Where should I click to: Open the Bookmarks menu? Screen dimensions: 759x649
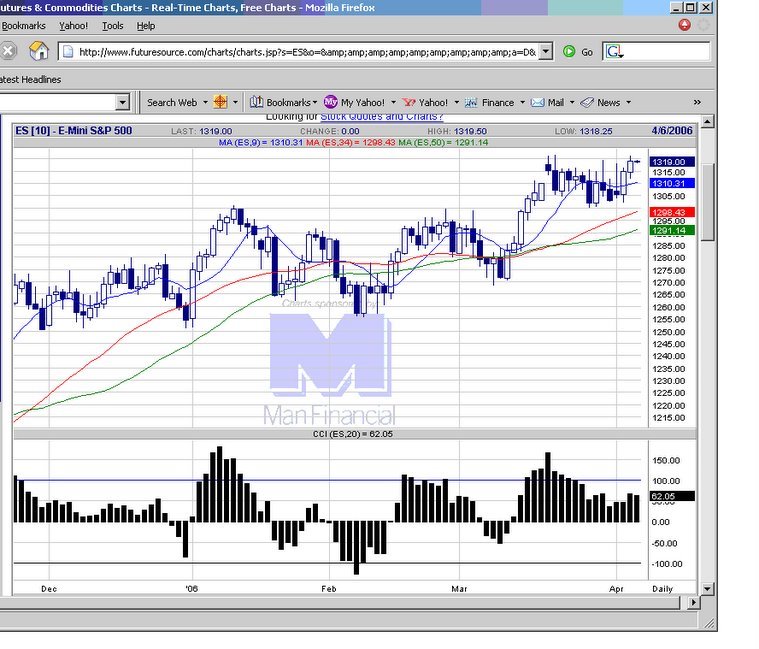tap(23, 26)
